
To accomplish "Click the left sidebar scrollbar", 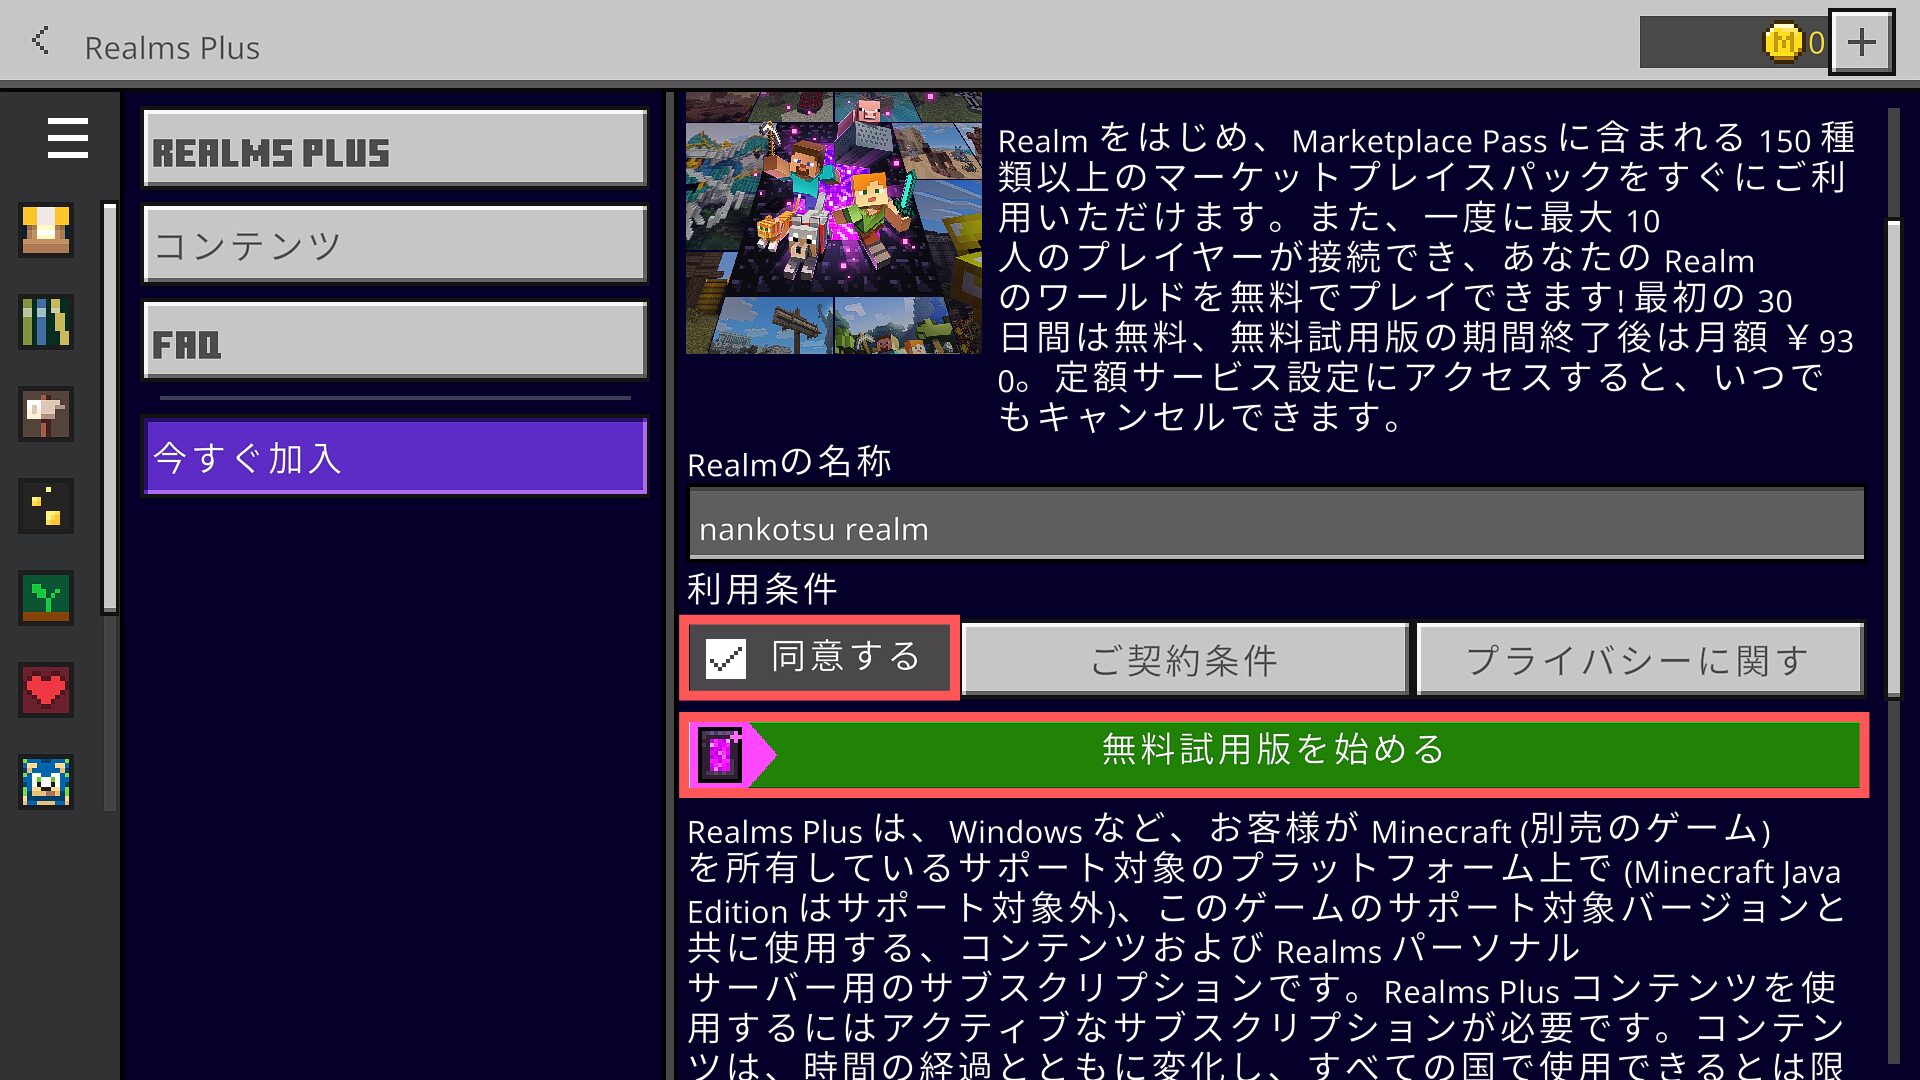I will [110, 407].
